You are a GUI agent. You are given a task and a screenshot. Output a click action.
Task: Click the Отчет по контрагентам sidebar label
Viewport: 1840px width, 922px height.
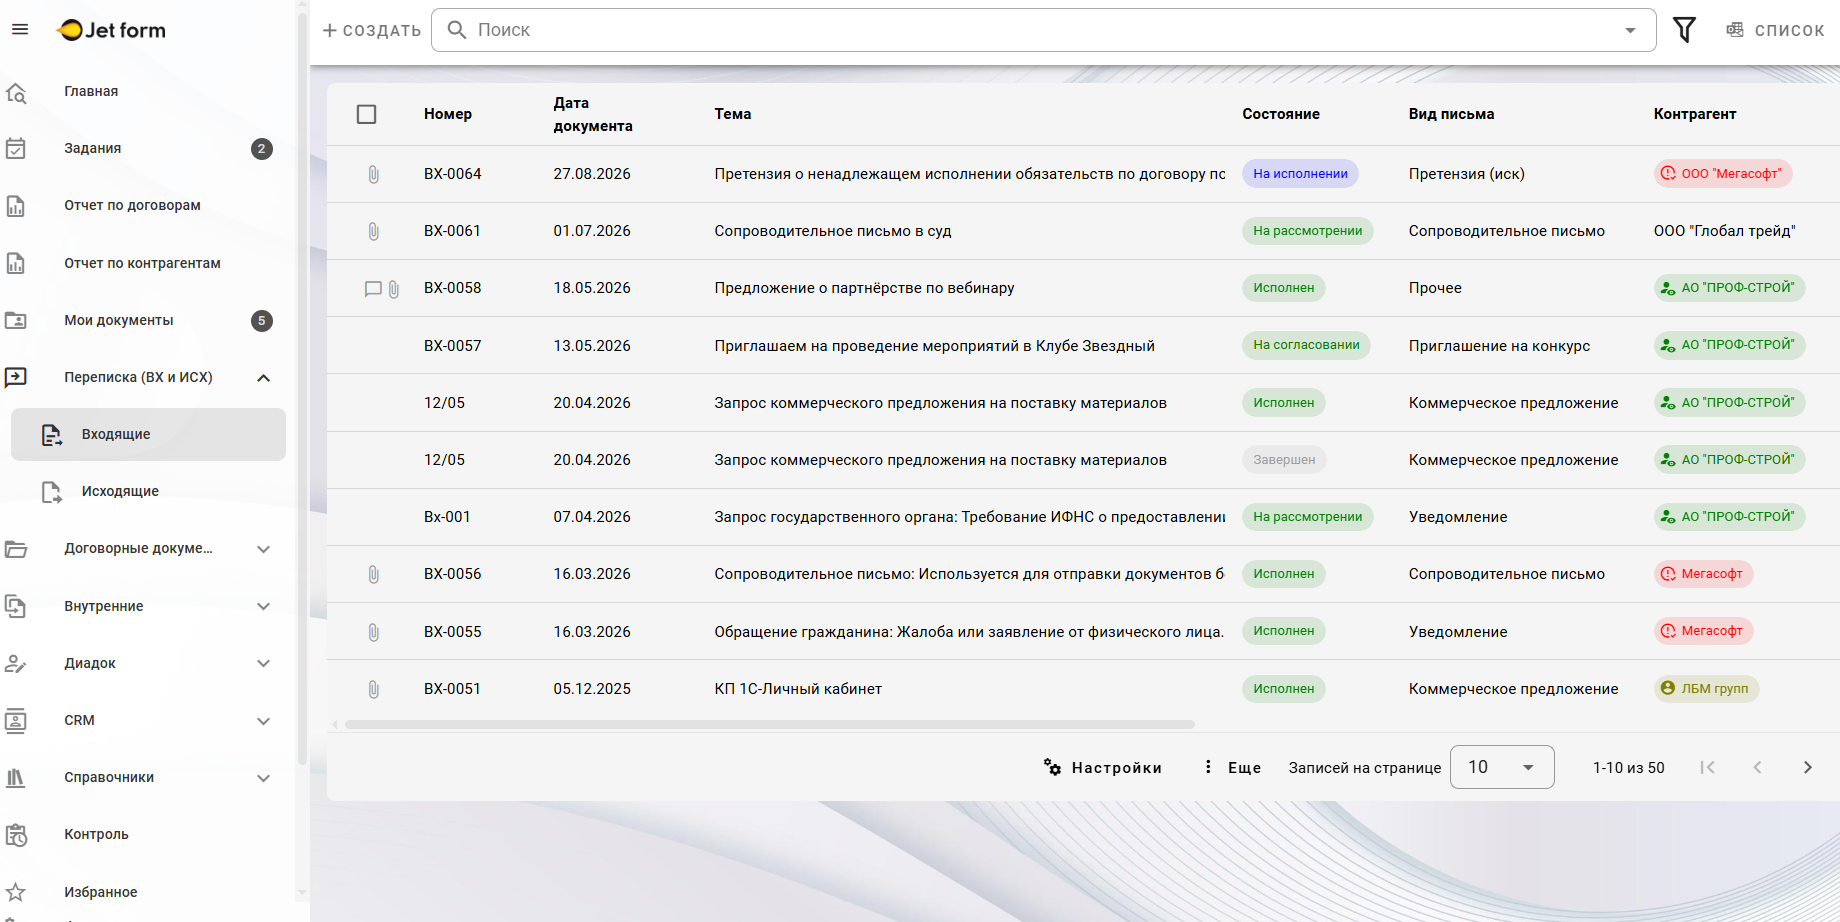[143, 263]
